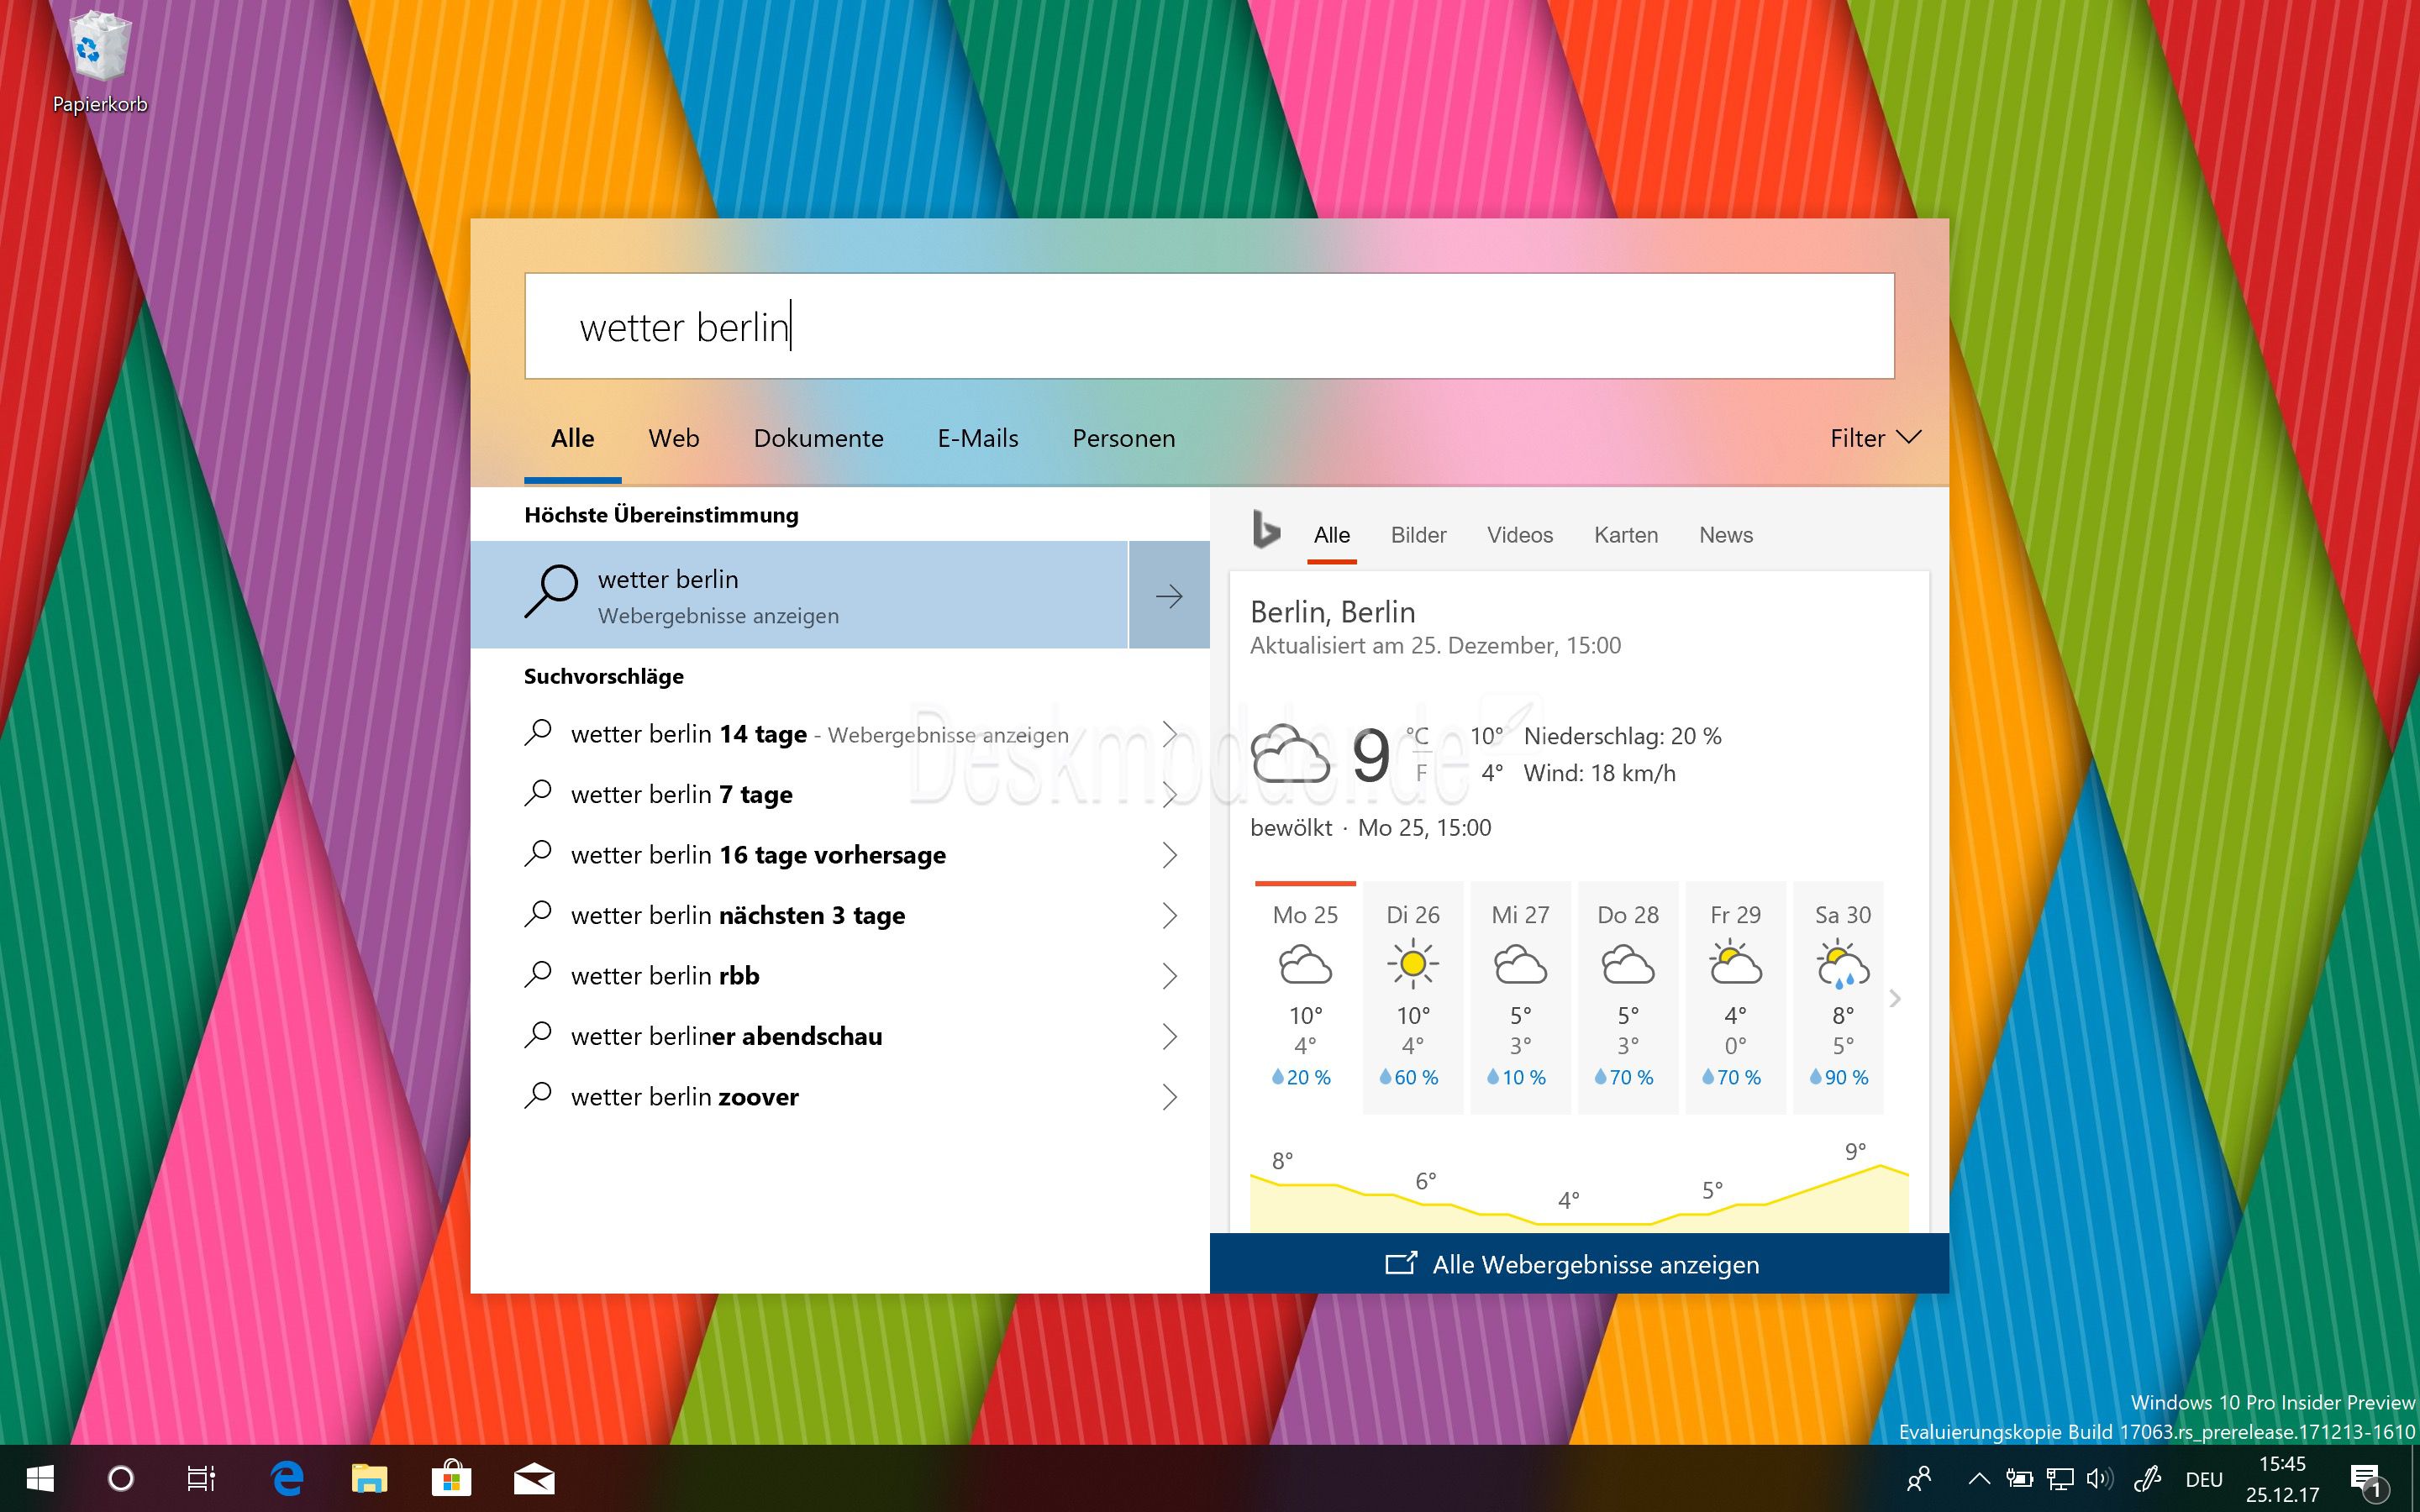Click the magnifier icon of top match
The image size is (2420, 1512).
tap(551, 592)
